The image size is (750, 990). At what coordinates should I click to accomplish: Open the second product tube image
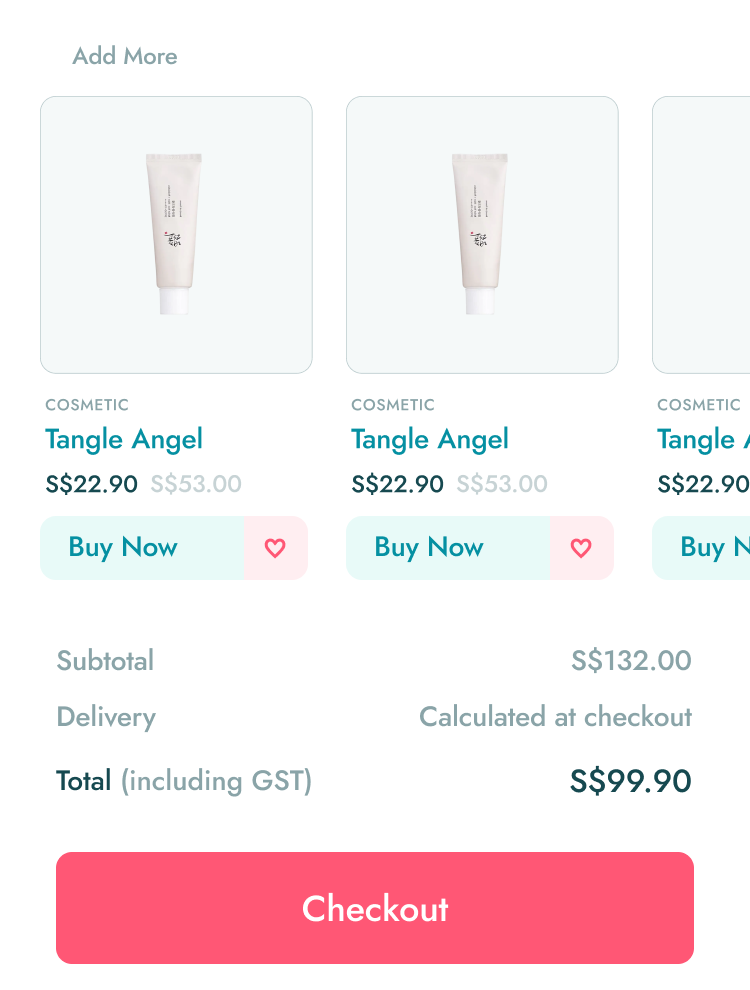coord(482,235)
